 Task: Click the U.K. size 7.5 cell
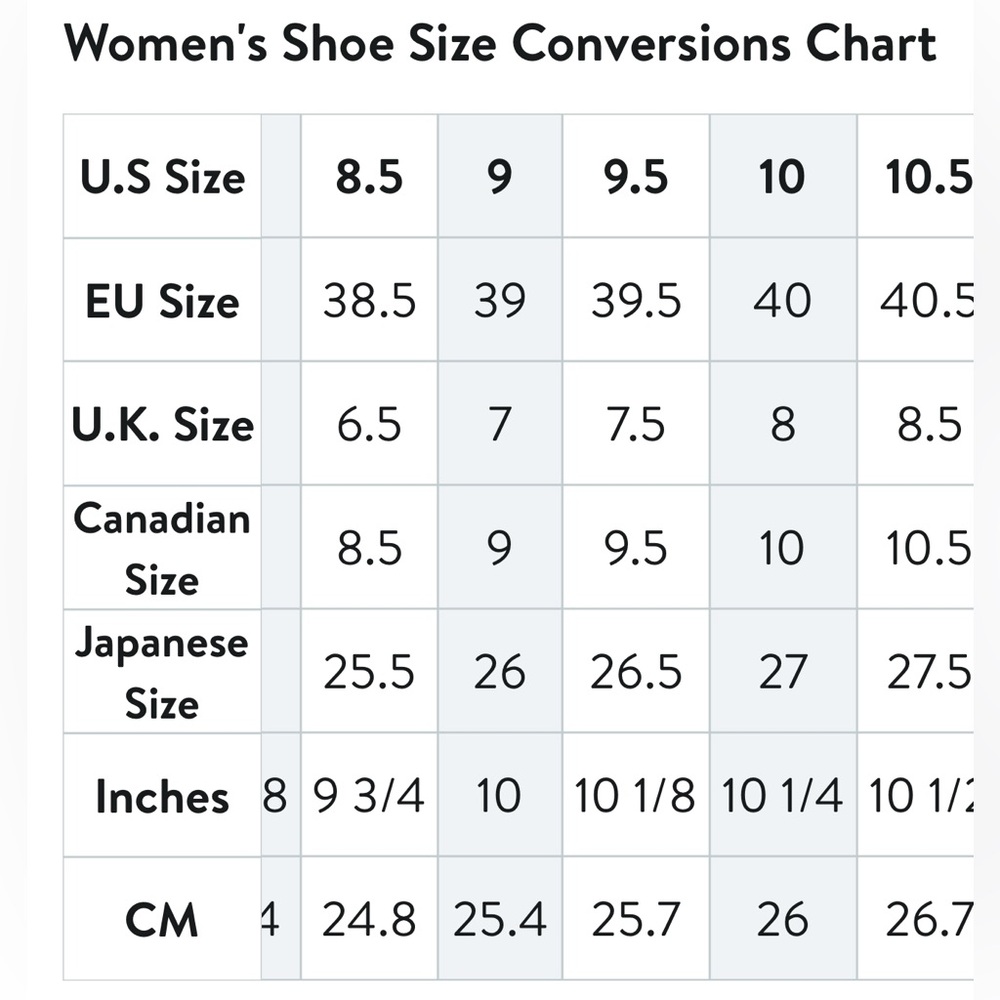636,423
